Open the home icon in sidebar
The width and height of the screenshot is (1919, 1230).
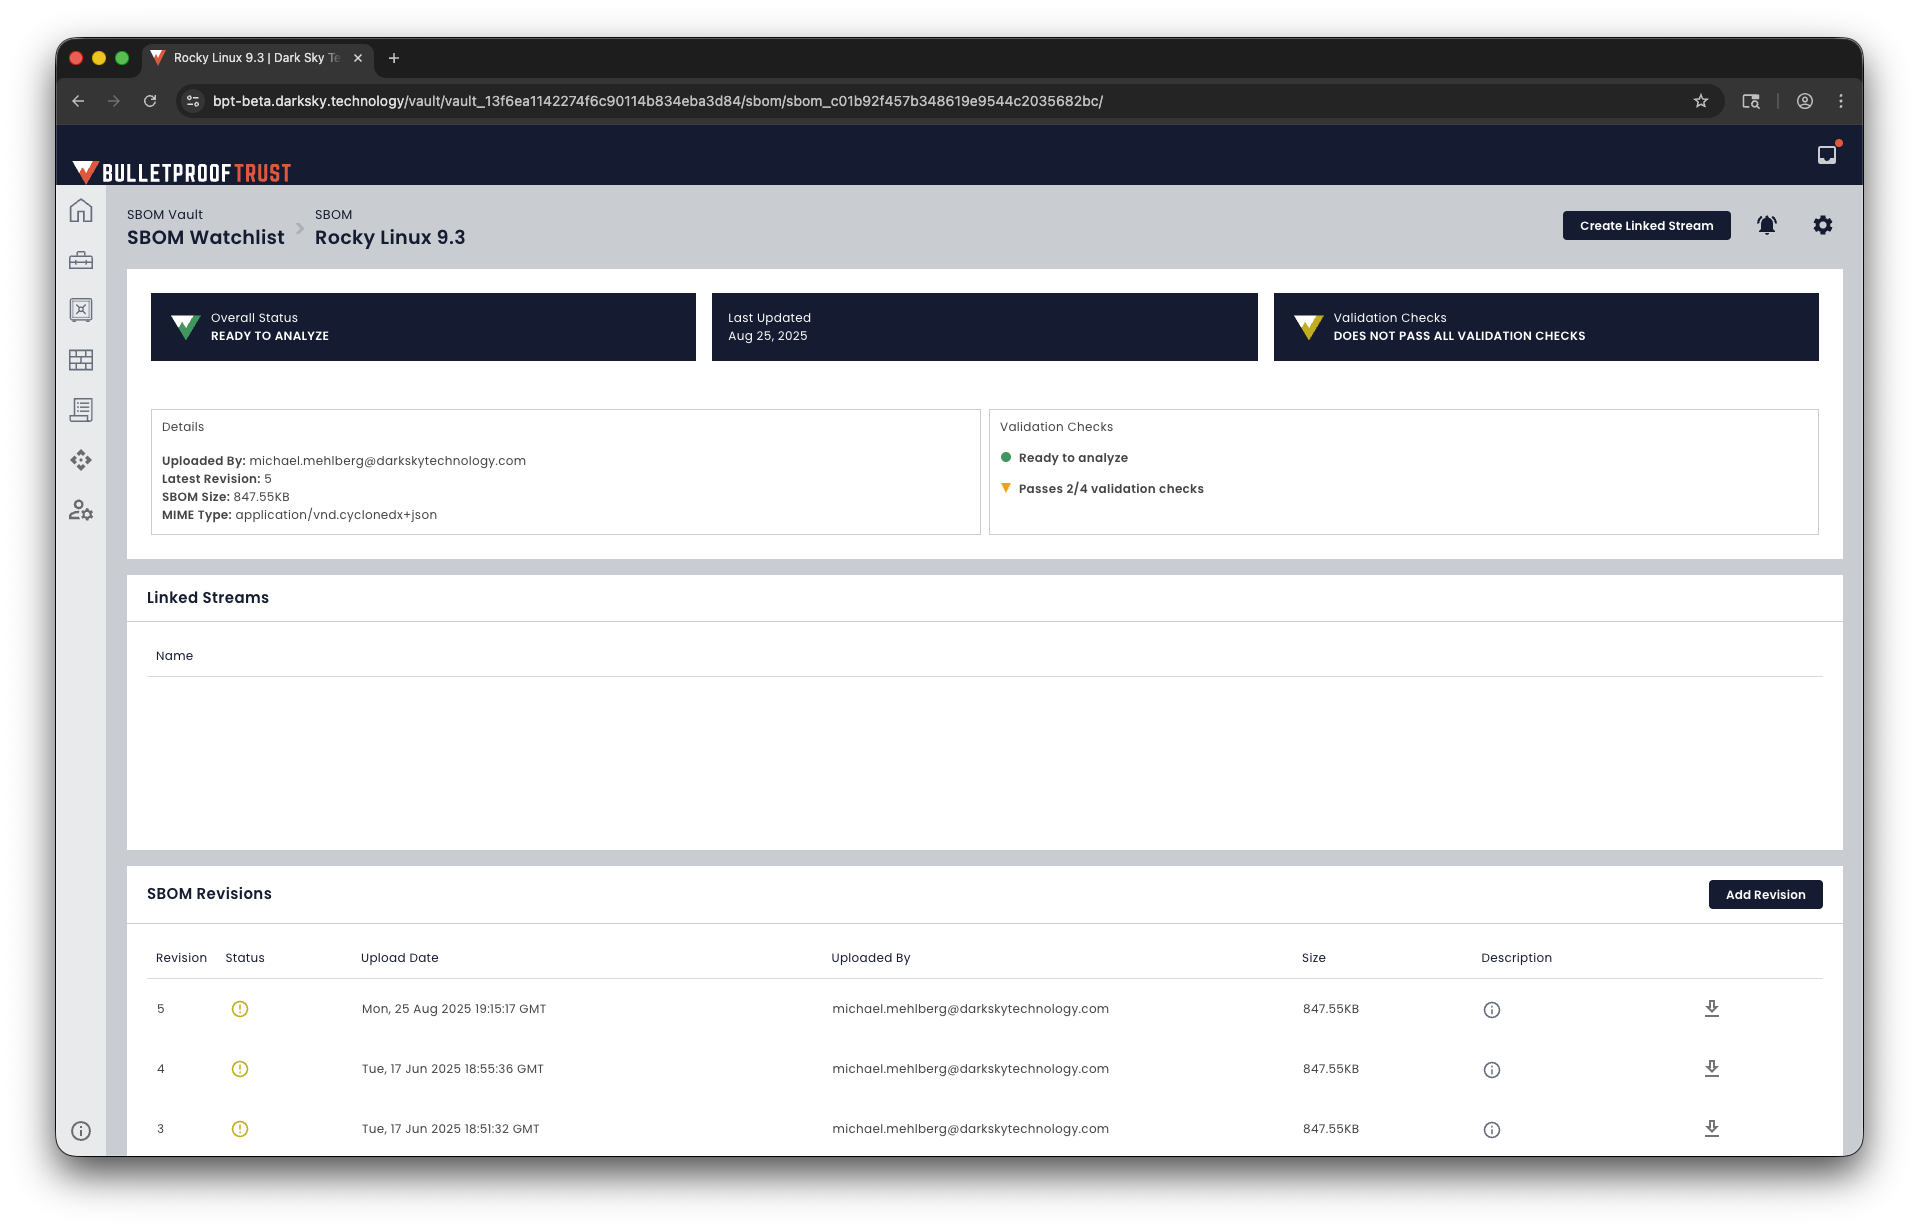[x=81, y=211]
